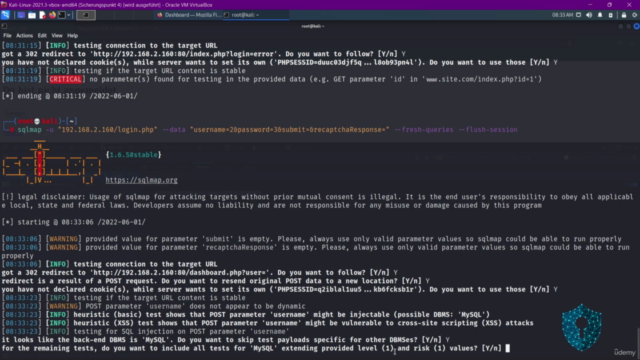Click the blue terminal window close button
640x360 pixels.
(637, 26)
